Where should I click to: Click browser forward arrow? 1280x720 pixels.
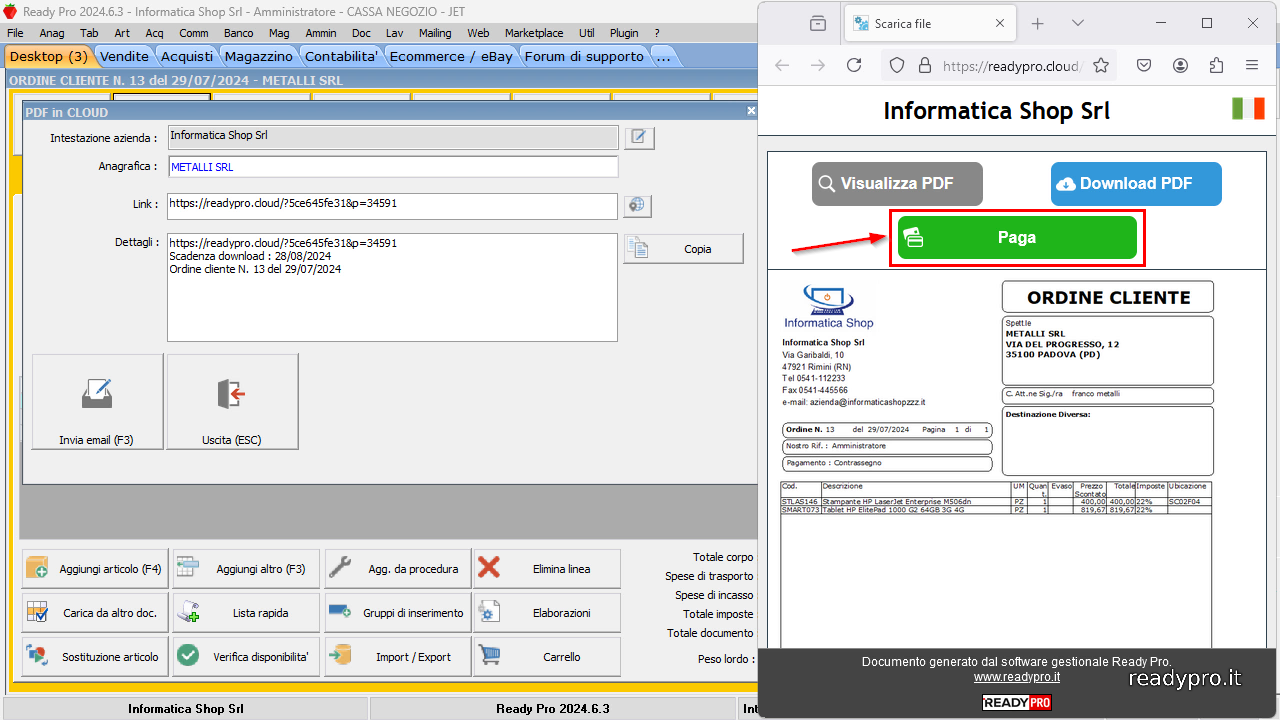click(818, 65)
